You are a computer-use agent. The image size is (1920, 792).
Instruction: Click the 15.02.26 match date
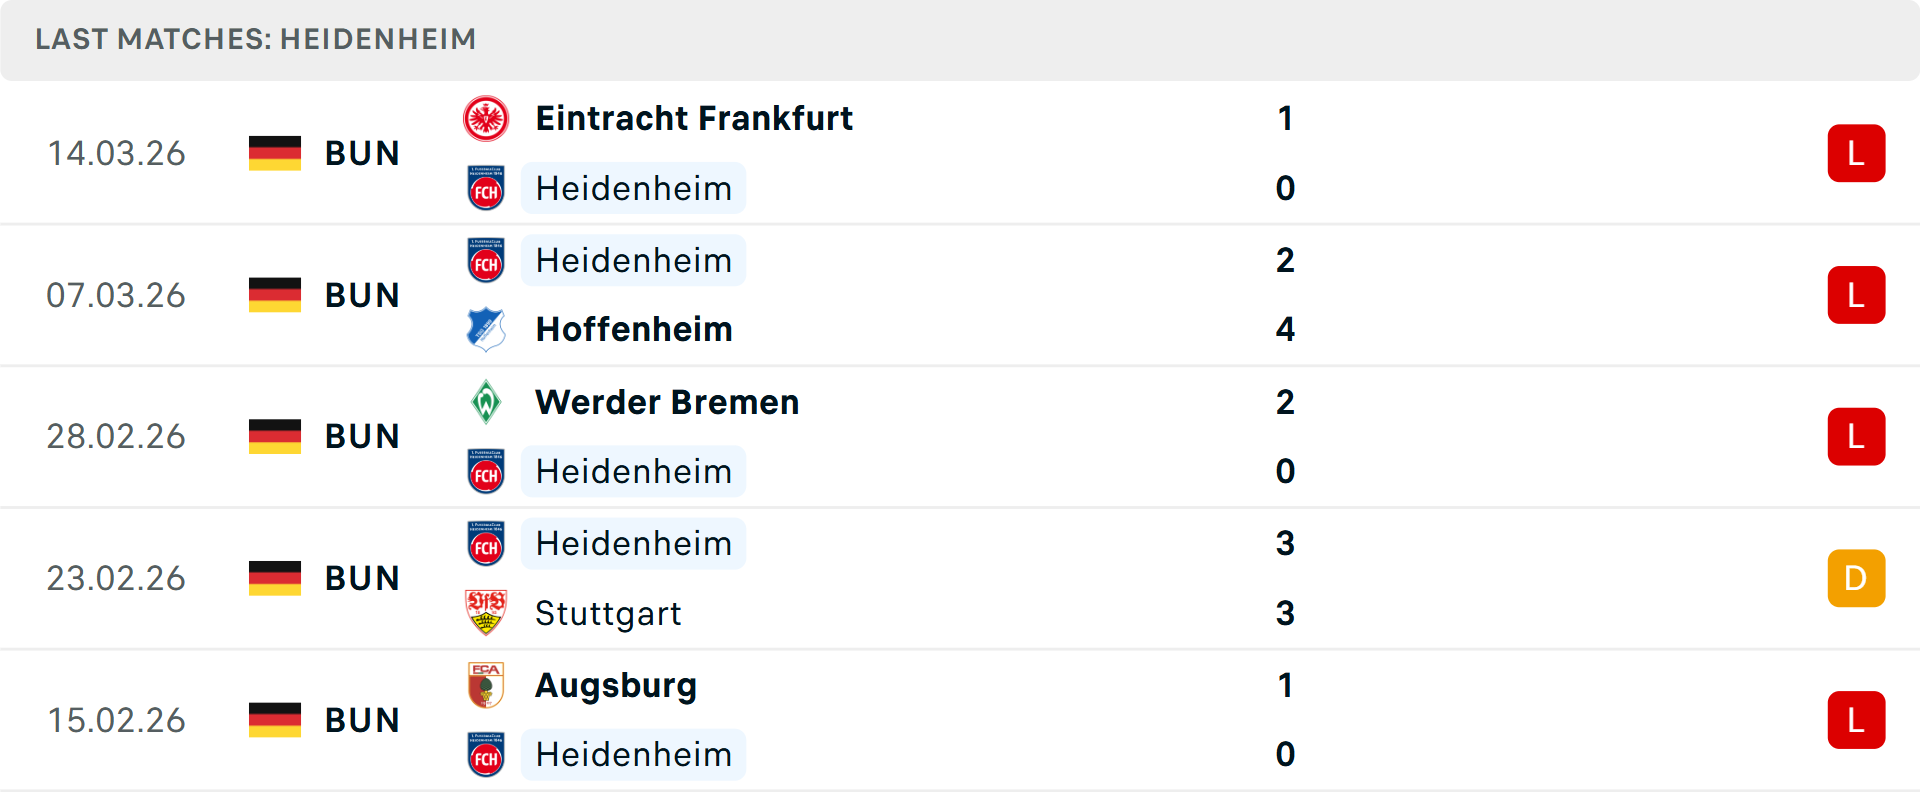116,720
